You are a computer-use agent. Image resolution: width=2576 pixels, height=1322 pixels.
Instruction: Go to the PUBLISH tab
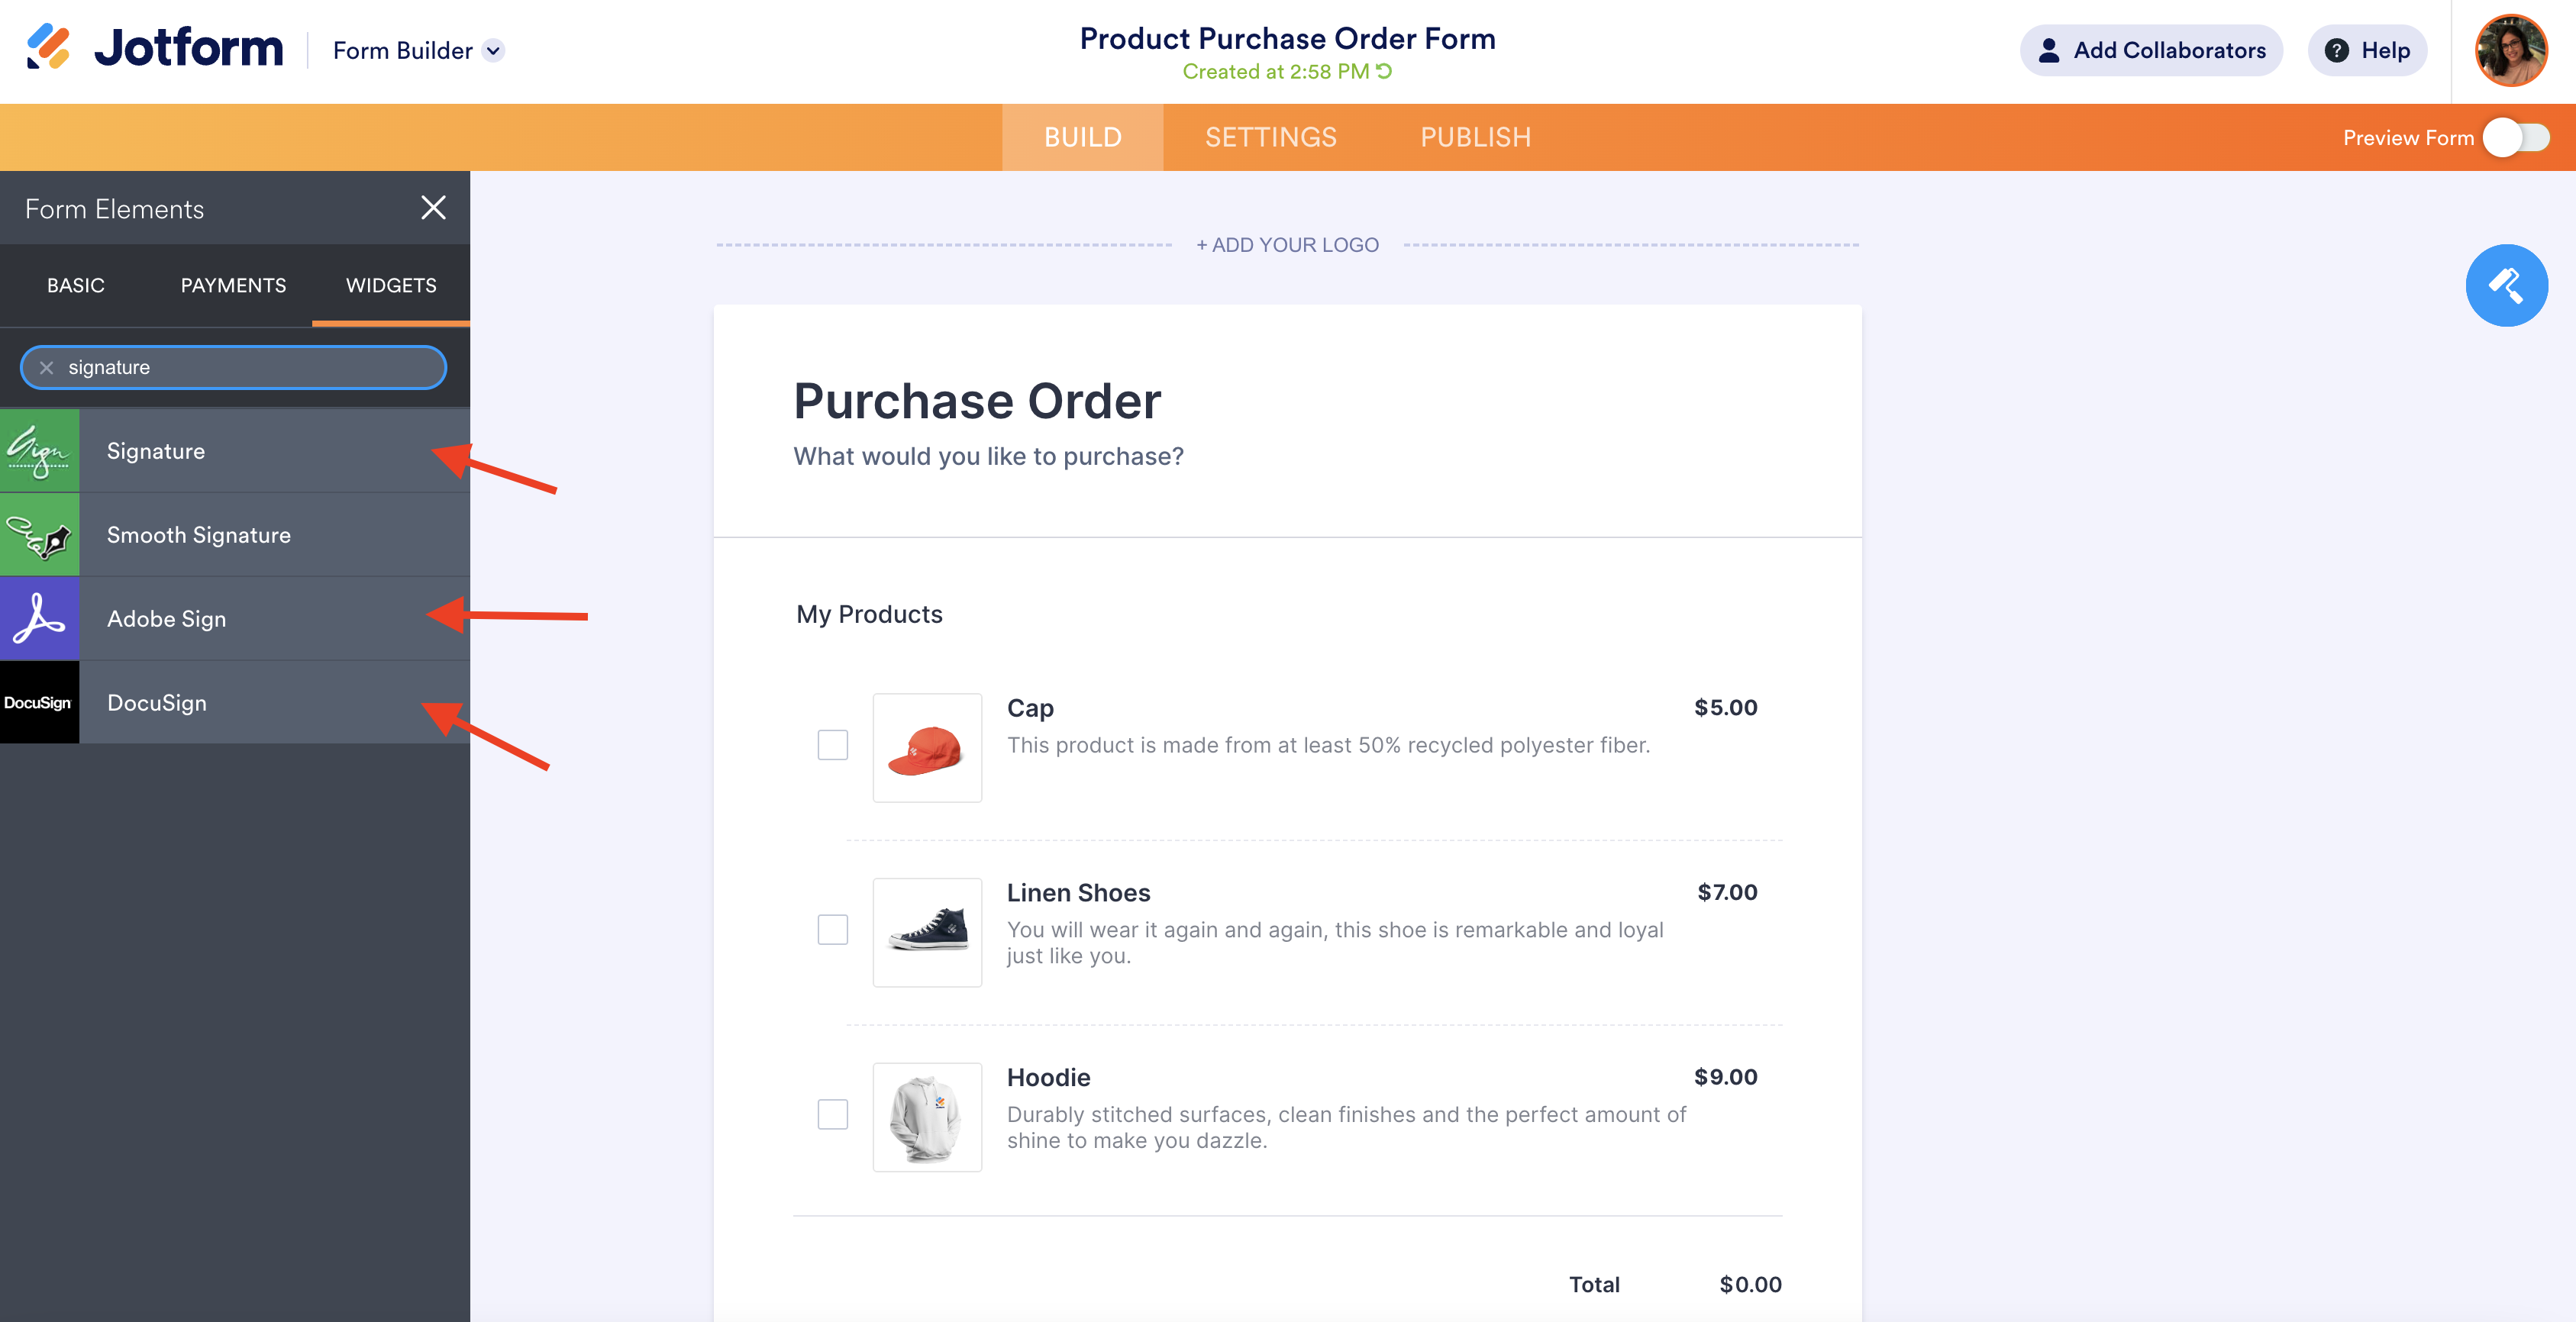[1475, 138]
